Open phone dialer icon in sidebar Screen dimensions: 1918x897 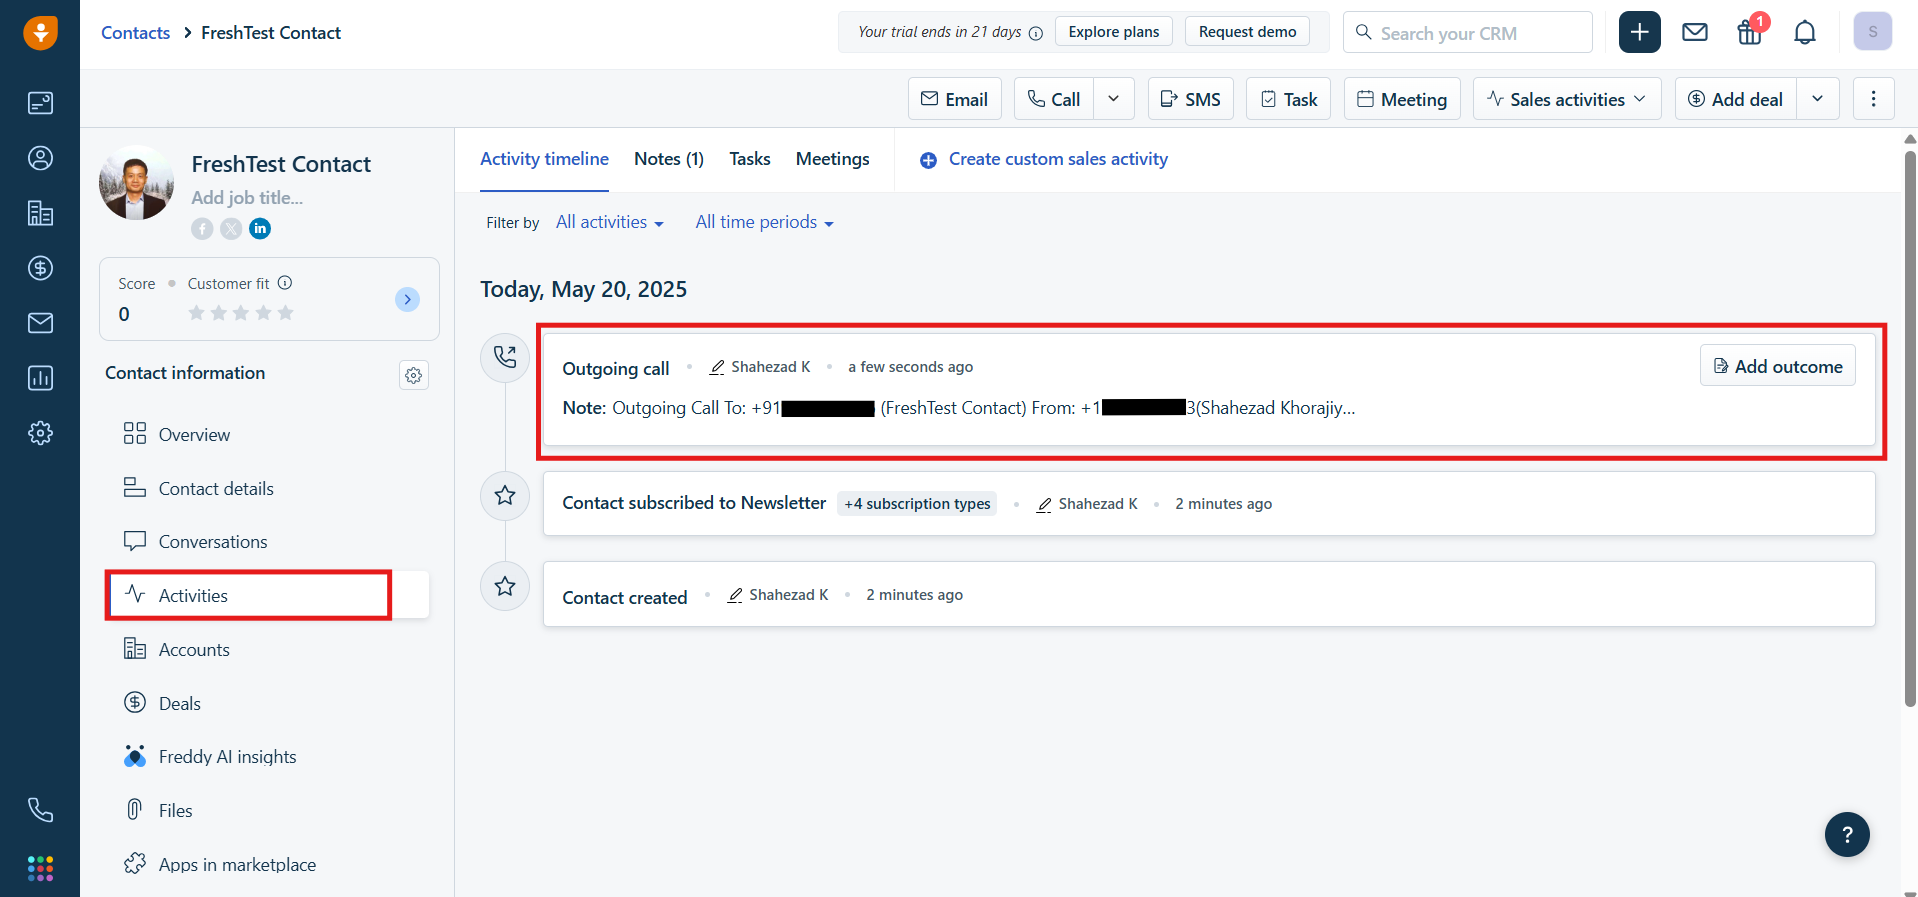pyautogui.click(x=40, y=810)
